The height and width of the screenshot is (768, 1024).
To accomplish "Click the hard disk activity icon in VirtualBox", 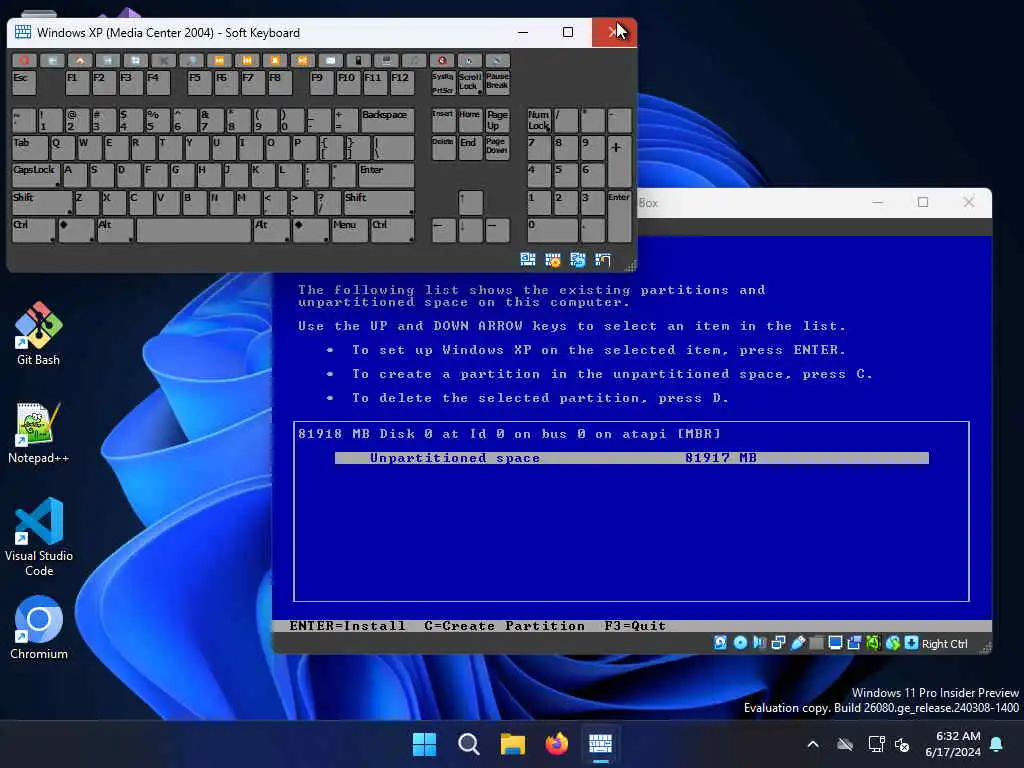I will pyautogui.click(x=720, y=643).
